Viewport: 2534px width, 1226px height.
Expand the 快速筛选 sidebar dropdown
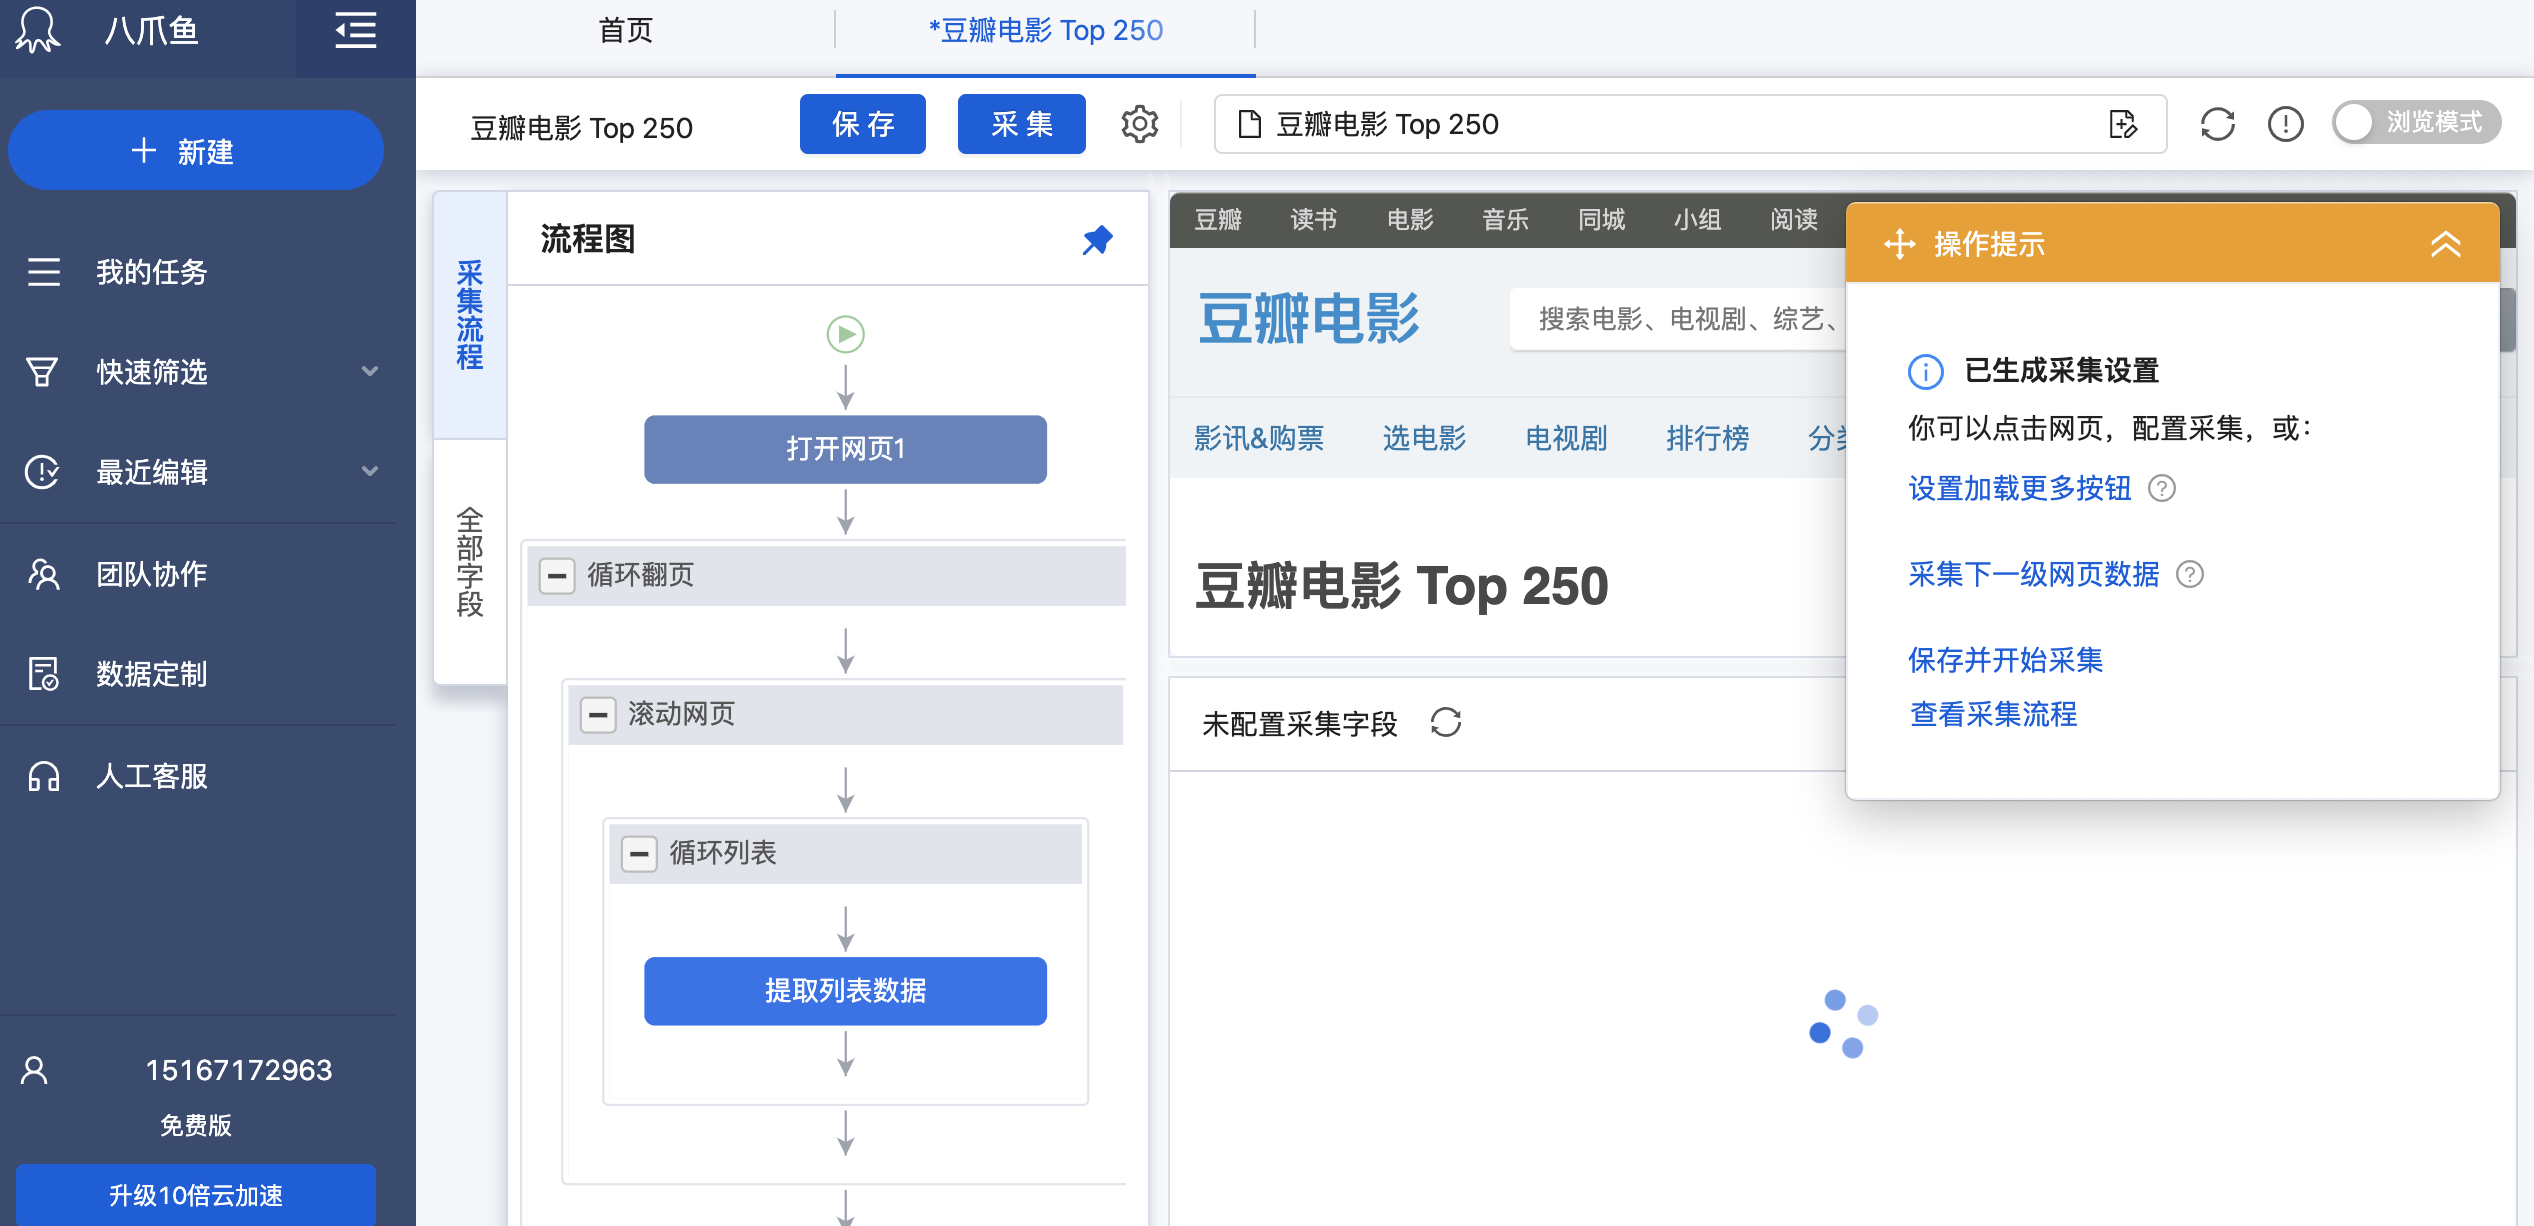[370, 371]
